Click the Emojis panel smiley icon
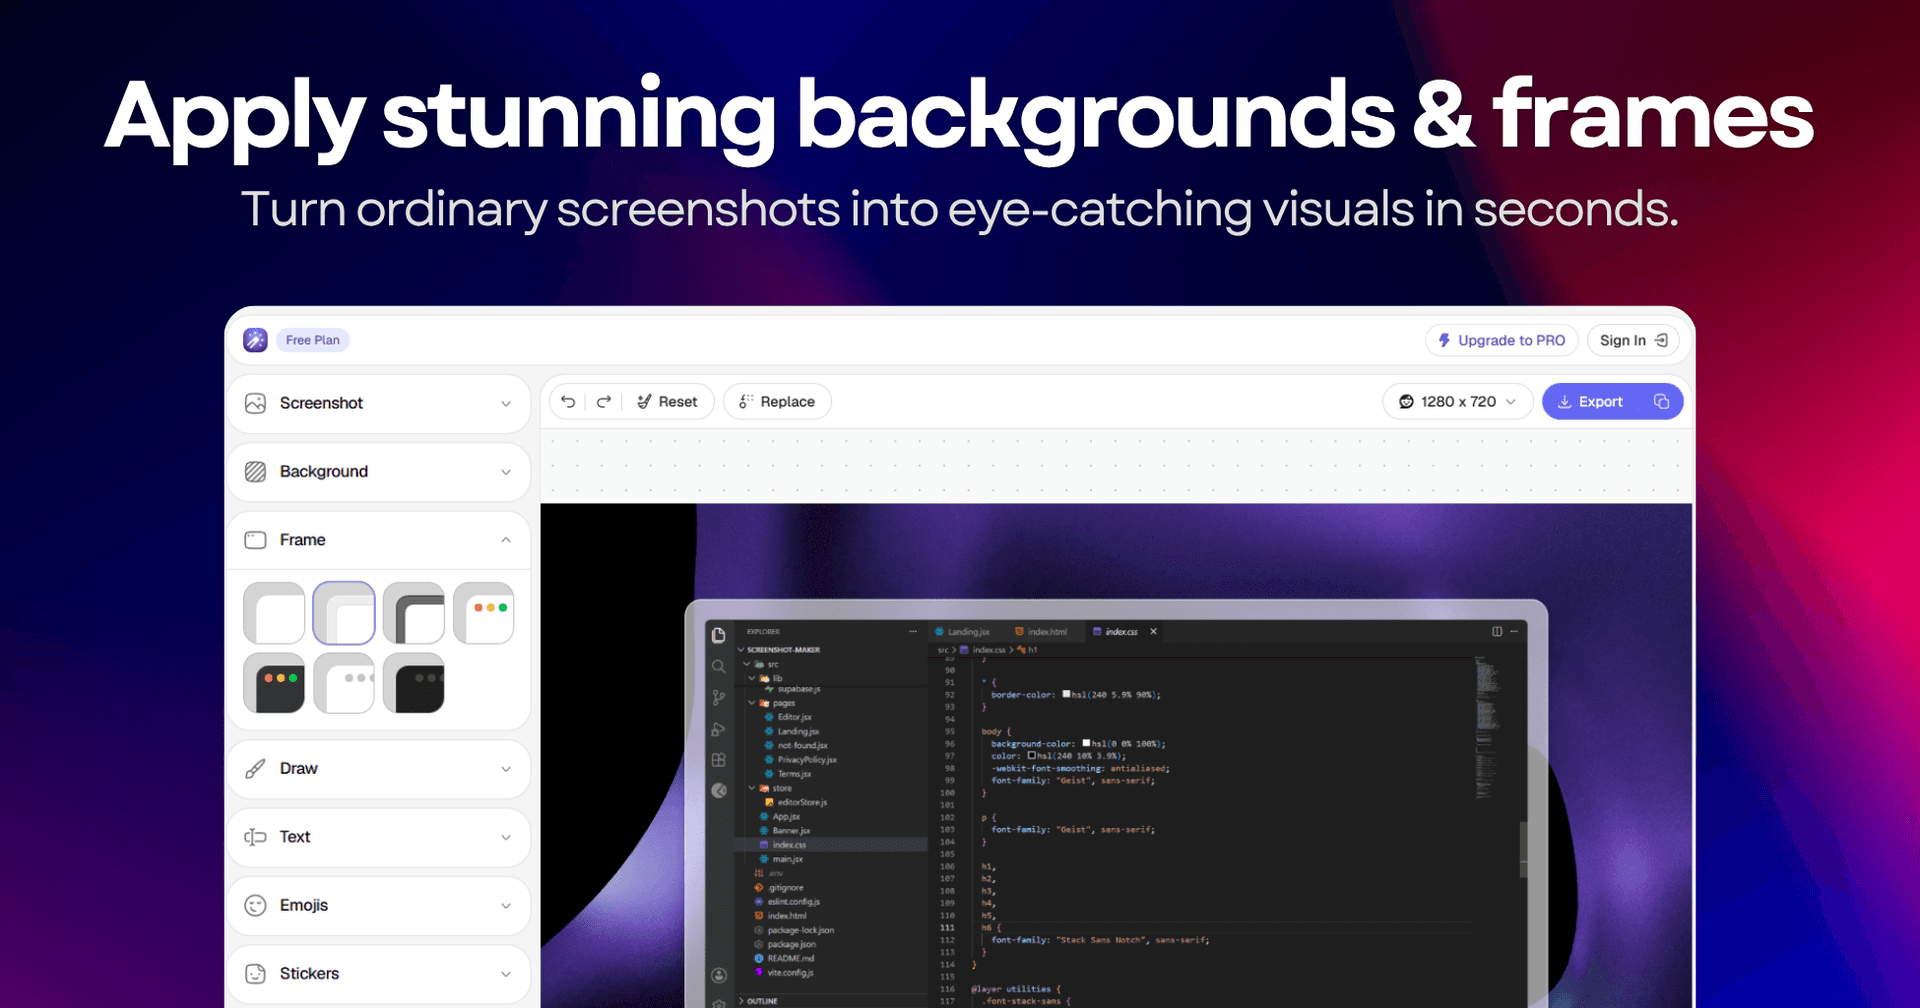 [x=256, y=906]
